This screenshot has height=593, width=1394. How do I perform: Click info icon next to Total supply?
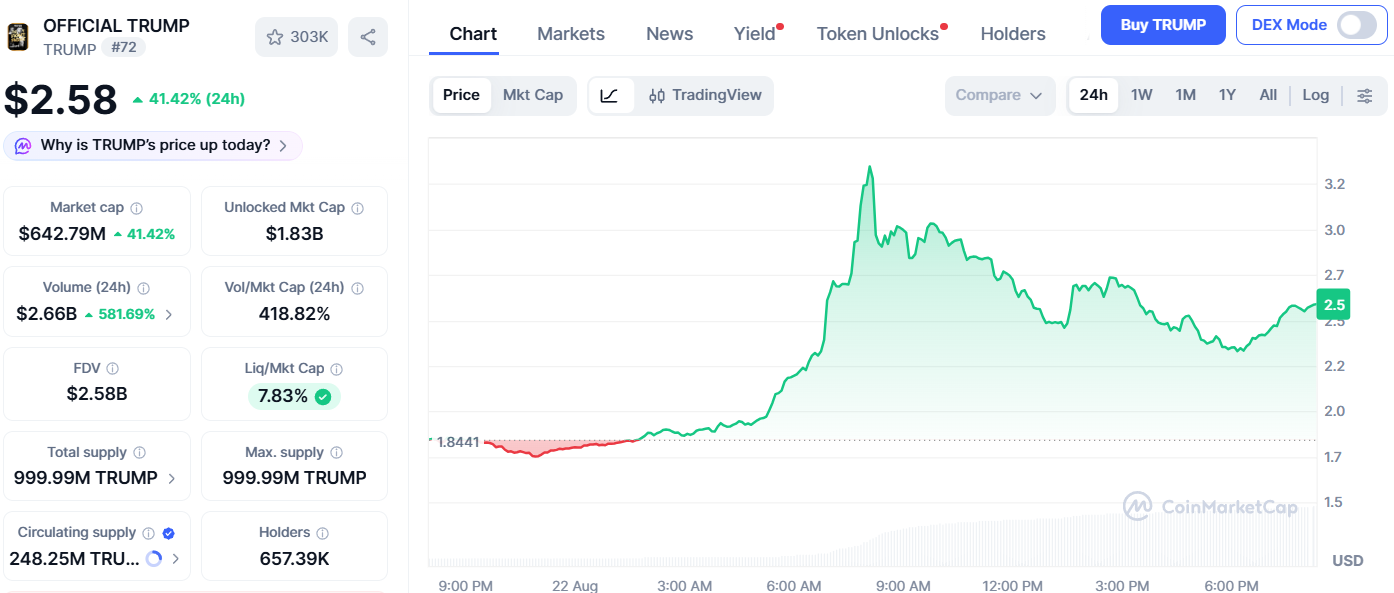140,453
